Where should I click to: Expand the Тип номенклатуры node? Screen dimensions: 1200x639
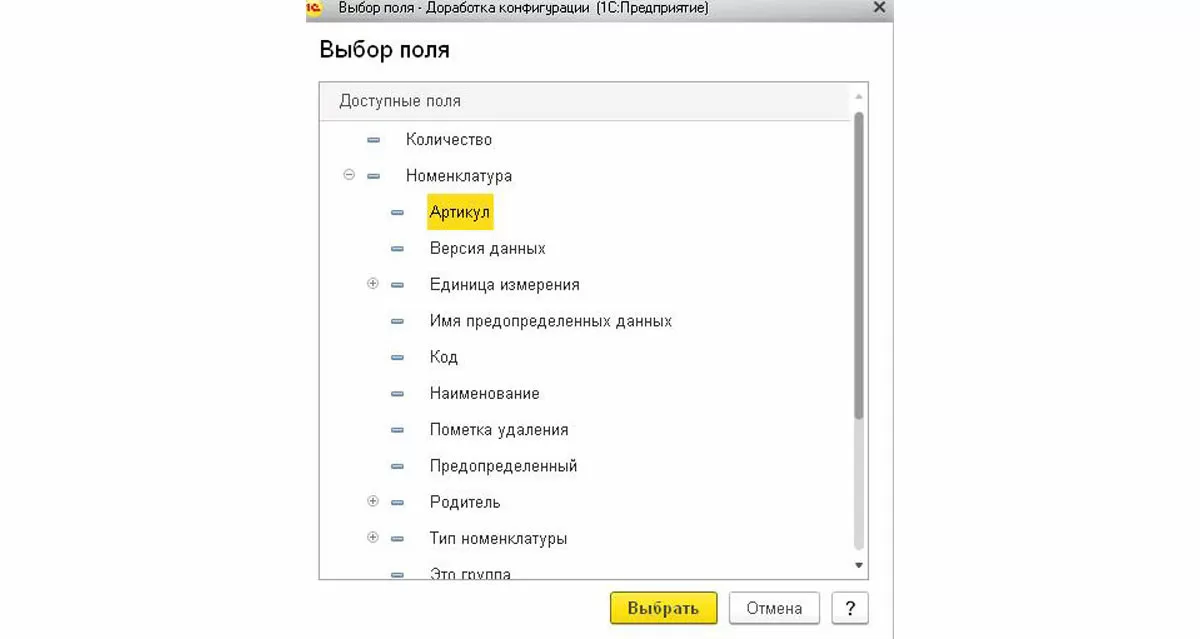coord(373,538)
